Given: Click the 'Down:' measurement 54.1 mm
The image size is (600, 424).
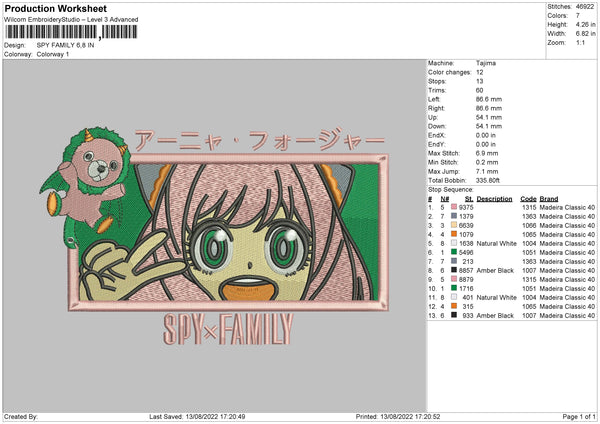Looking at the screenshot, I should (489, 126).
